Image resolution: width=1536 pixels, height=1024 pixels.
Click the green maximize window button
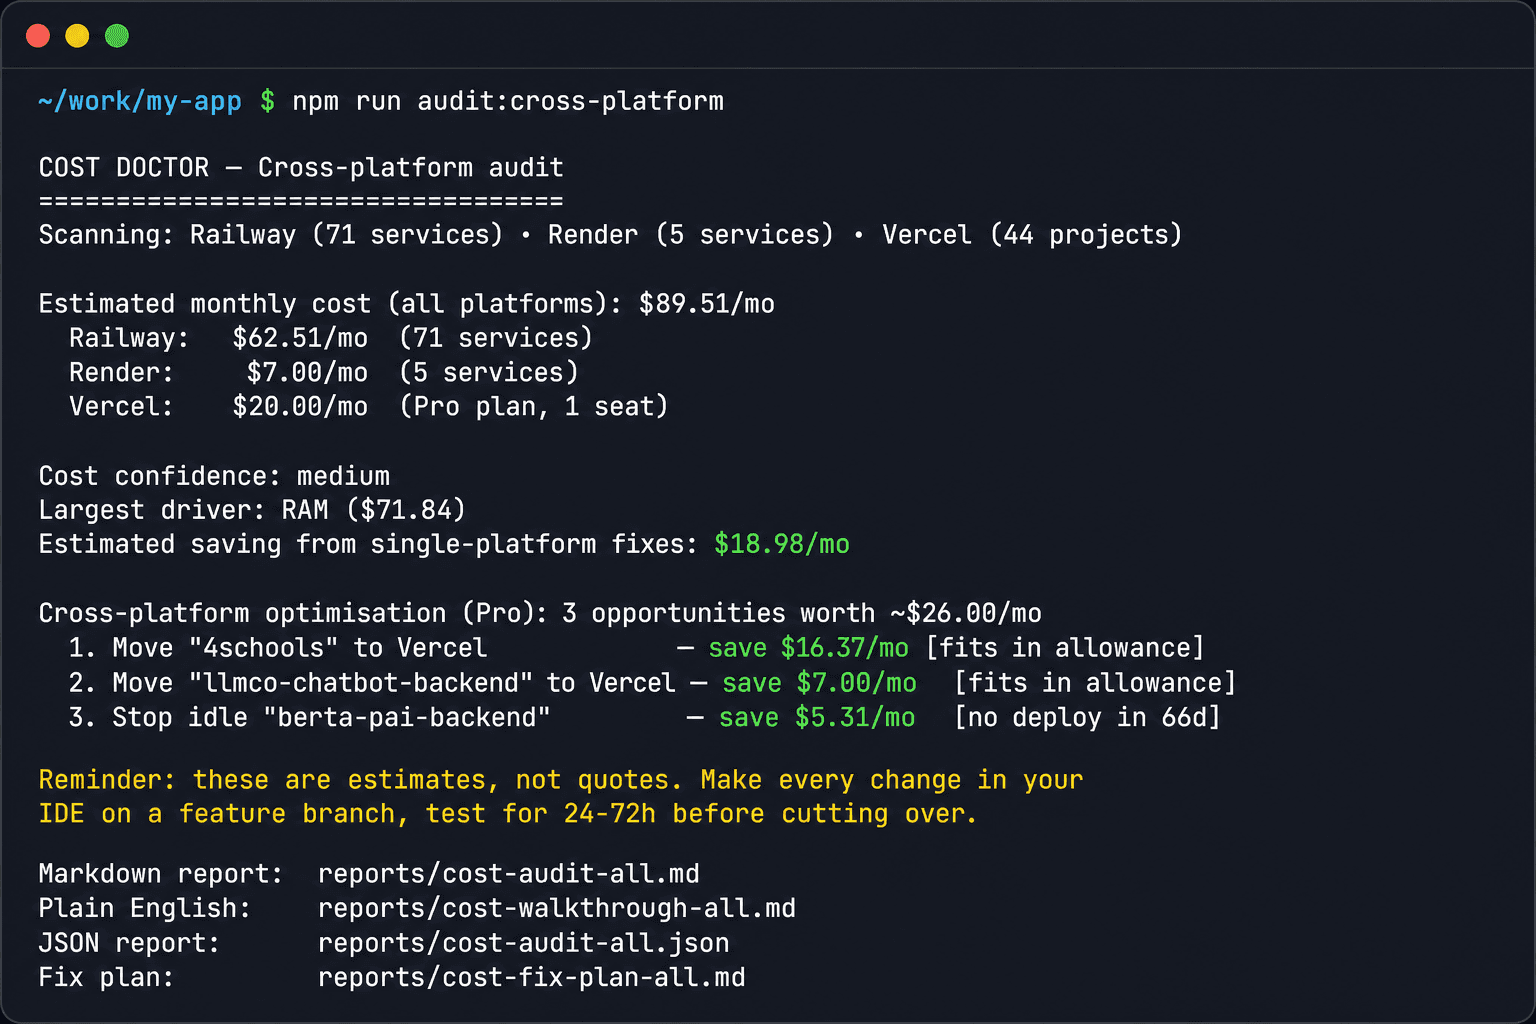pyautogui.click(x=117, y=36)
